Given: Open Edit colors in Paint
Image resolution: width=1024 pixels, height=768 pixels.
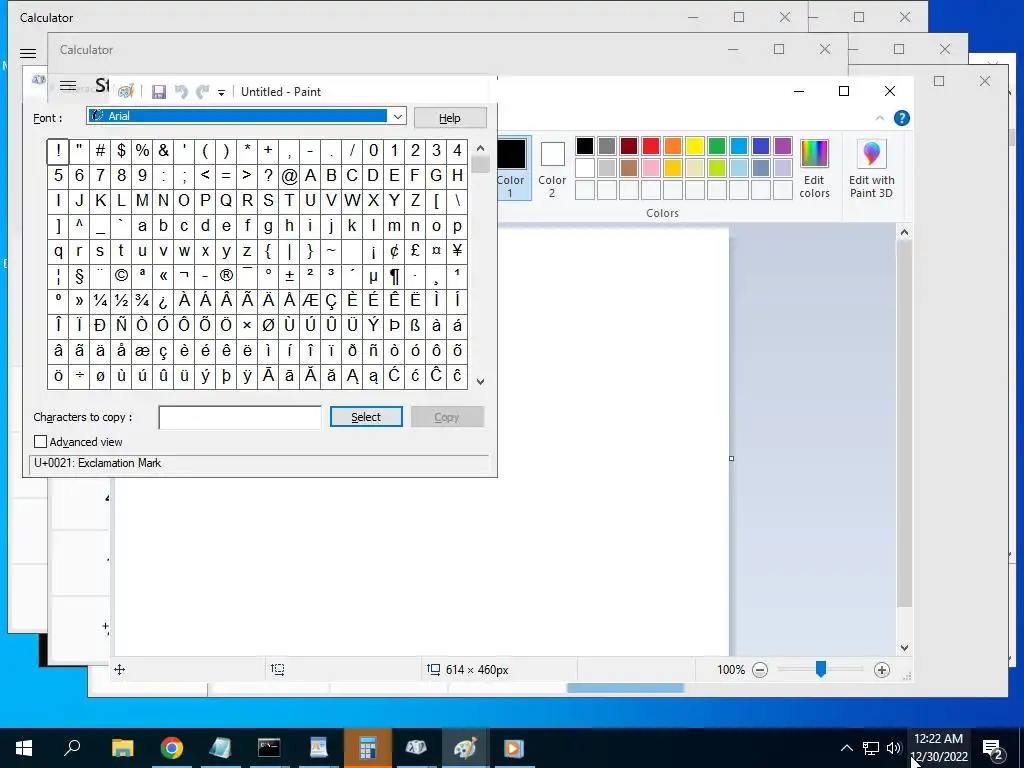Looking at the screenshot, I should click(x=814, y=168).
